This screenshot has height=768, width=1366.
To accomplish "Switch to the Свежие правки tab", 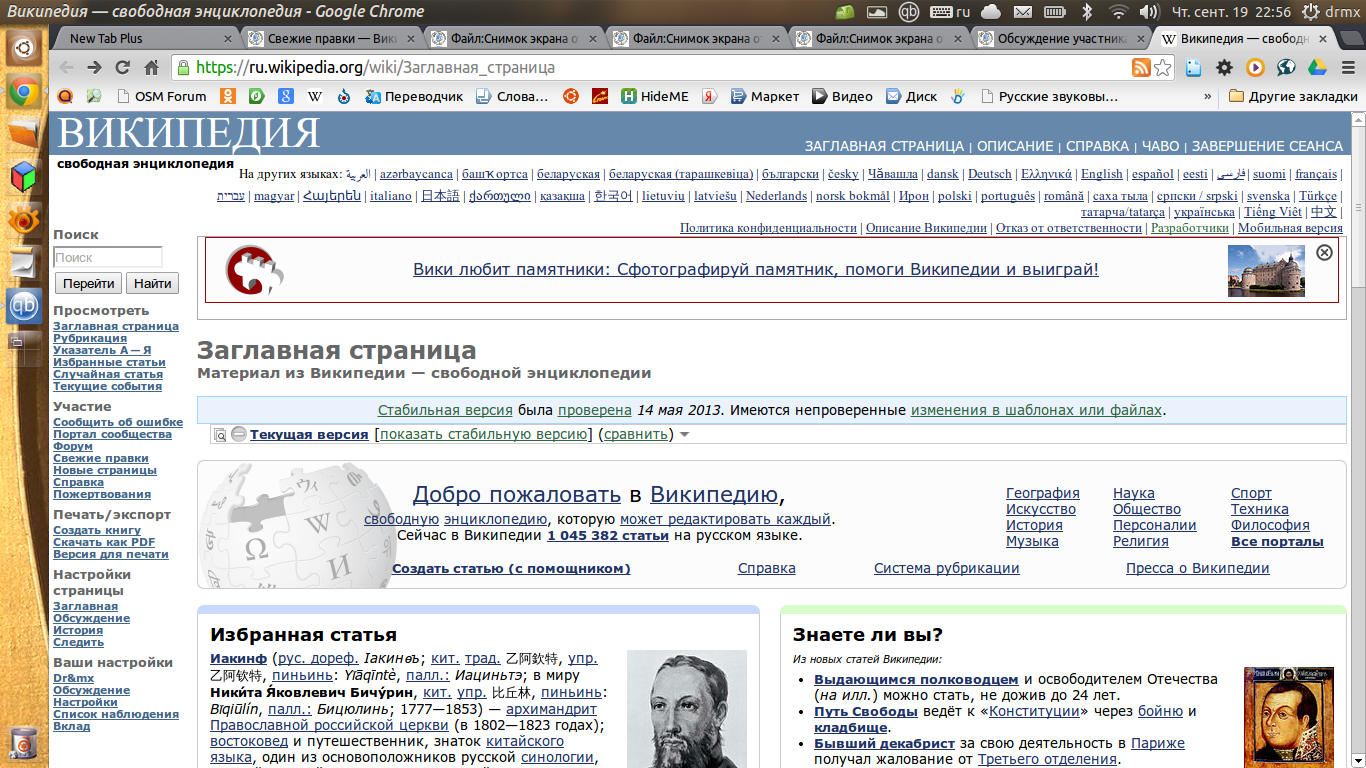I will pos(325,39).
